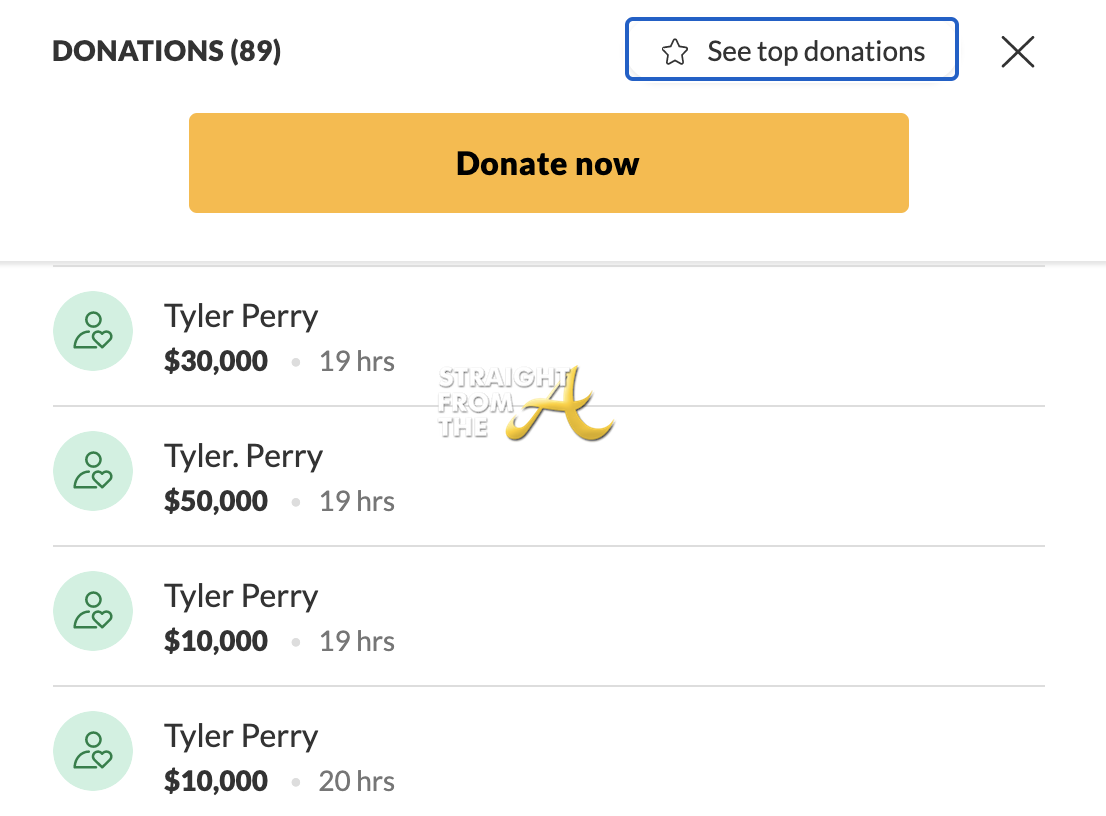Click the $10,000 amount dated 20 hrs
This screenshot has height=816, width=1106.
(x=216, y=781)
